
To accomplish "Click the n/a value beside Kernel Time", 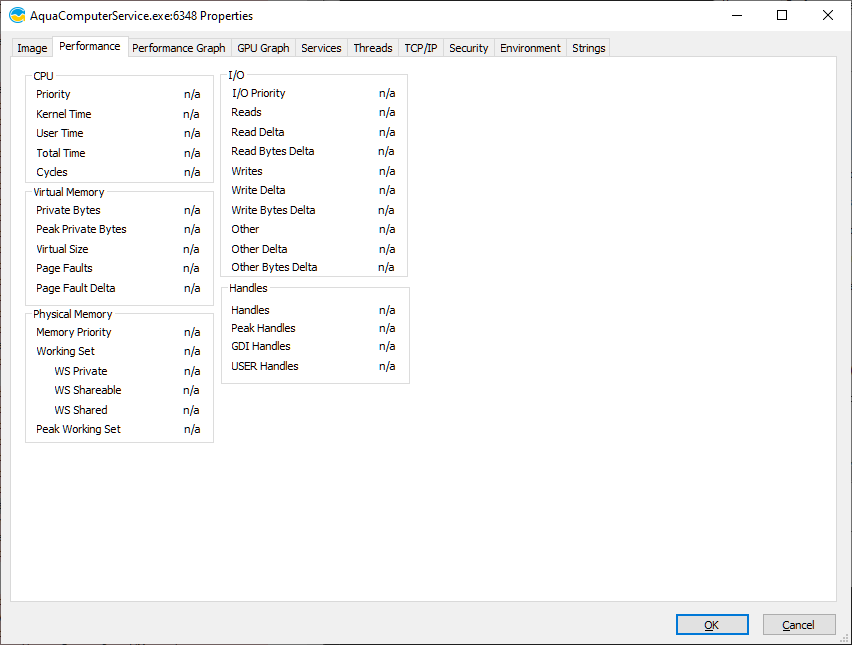I will (x=191, y=114).
